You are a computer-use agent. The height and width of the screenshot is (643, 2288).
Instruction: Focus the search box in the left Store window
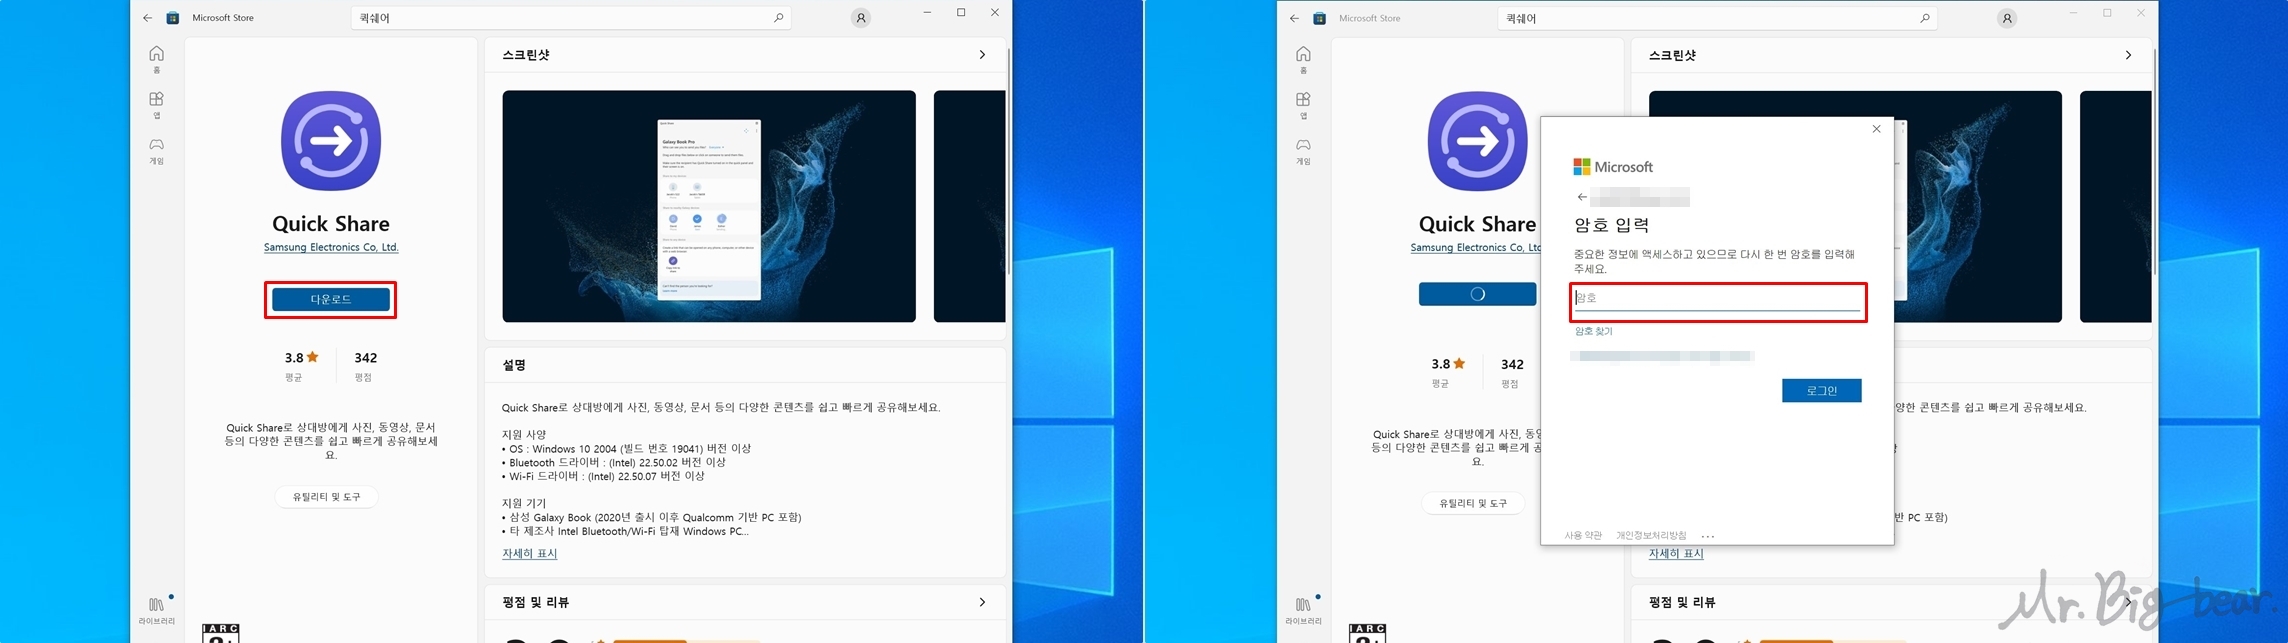coord(570,18)
